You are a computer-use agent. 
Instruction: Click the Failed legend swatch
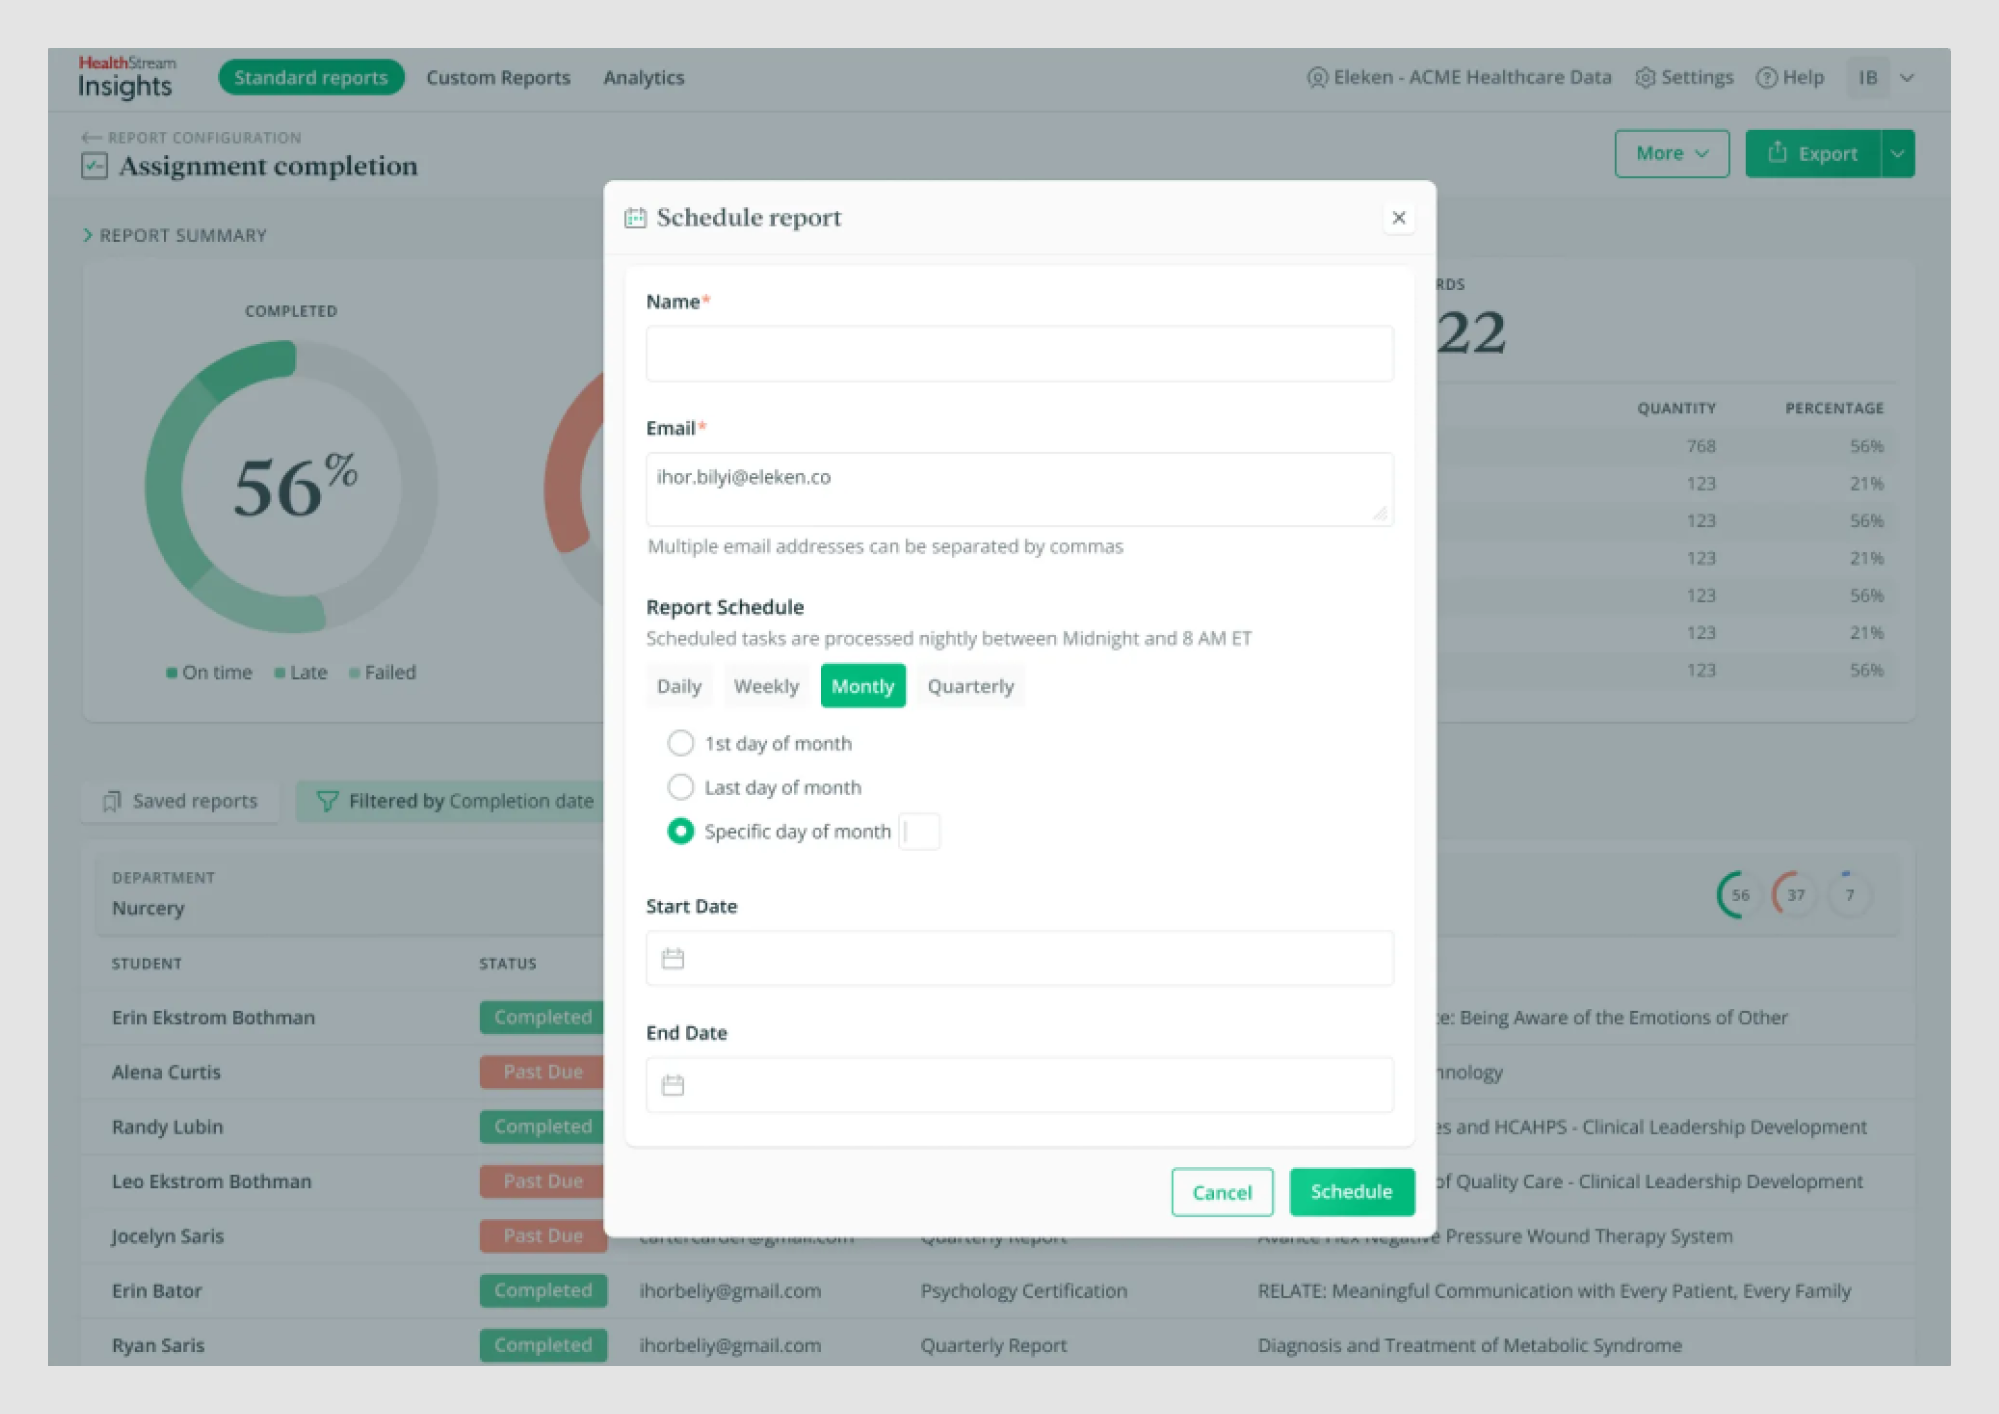pos(354,673)
